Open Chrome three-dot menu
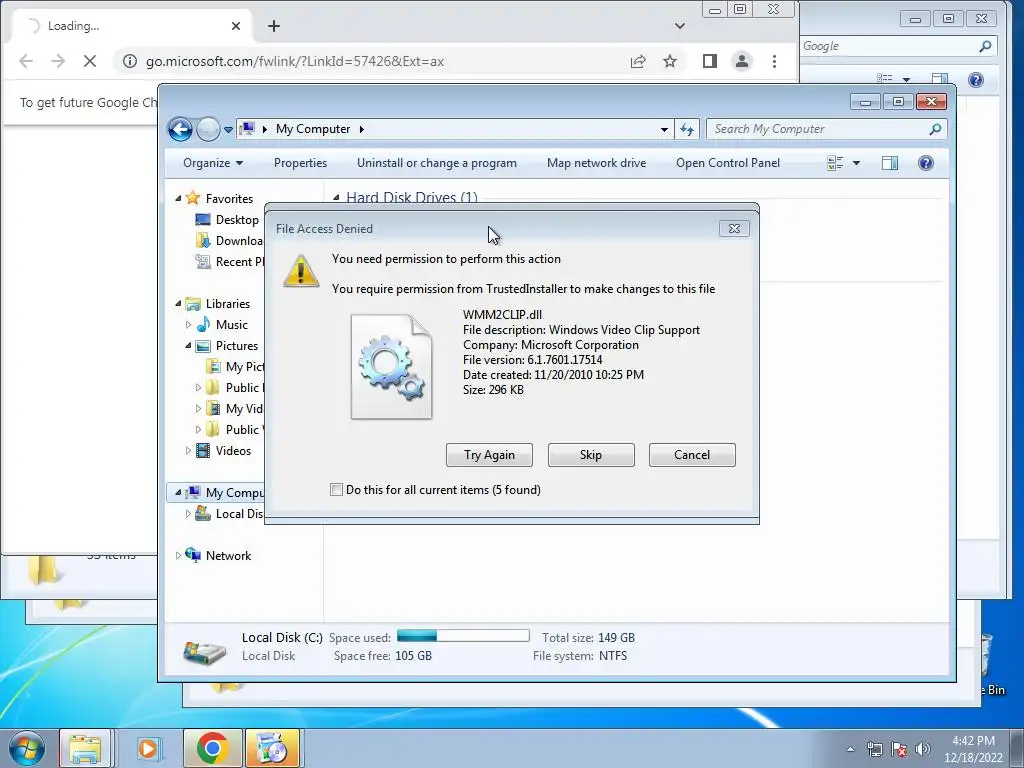The height and width of the screenshot is (768, 1024). click(775, 61)
